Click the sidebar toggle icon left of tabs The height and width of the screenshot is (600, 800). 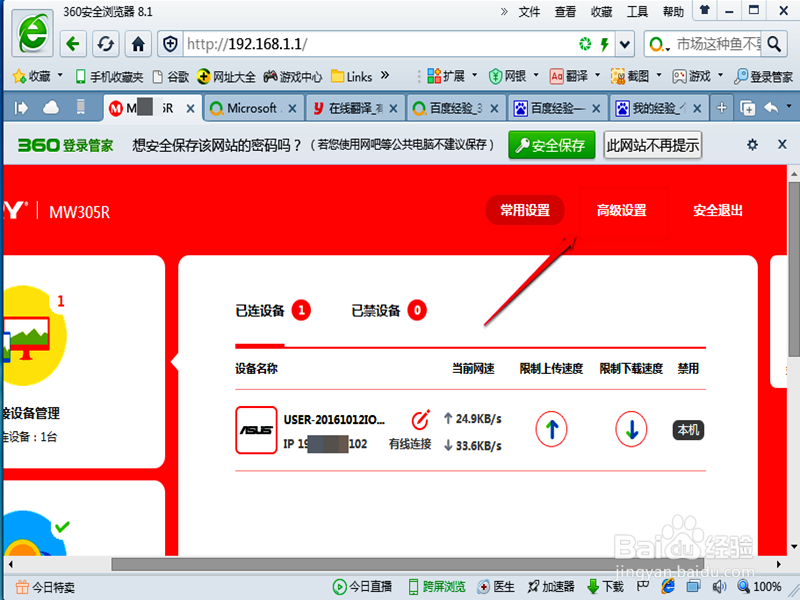(x=21, y=108)
